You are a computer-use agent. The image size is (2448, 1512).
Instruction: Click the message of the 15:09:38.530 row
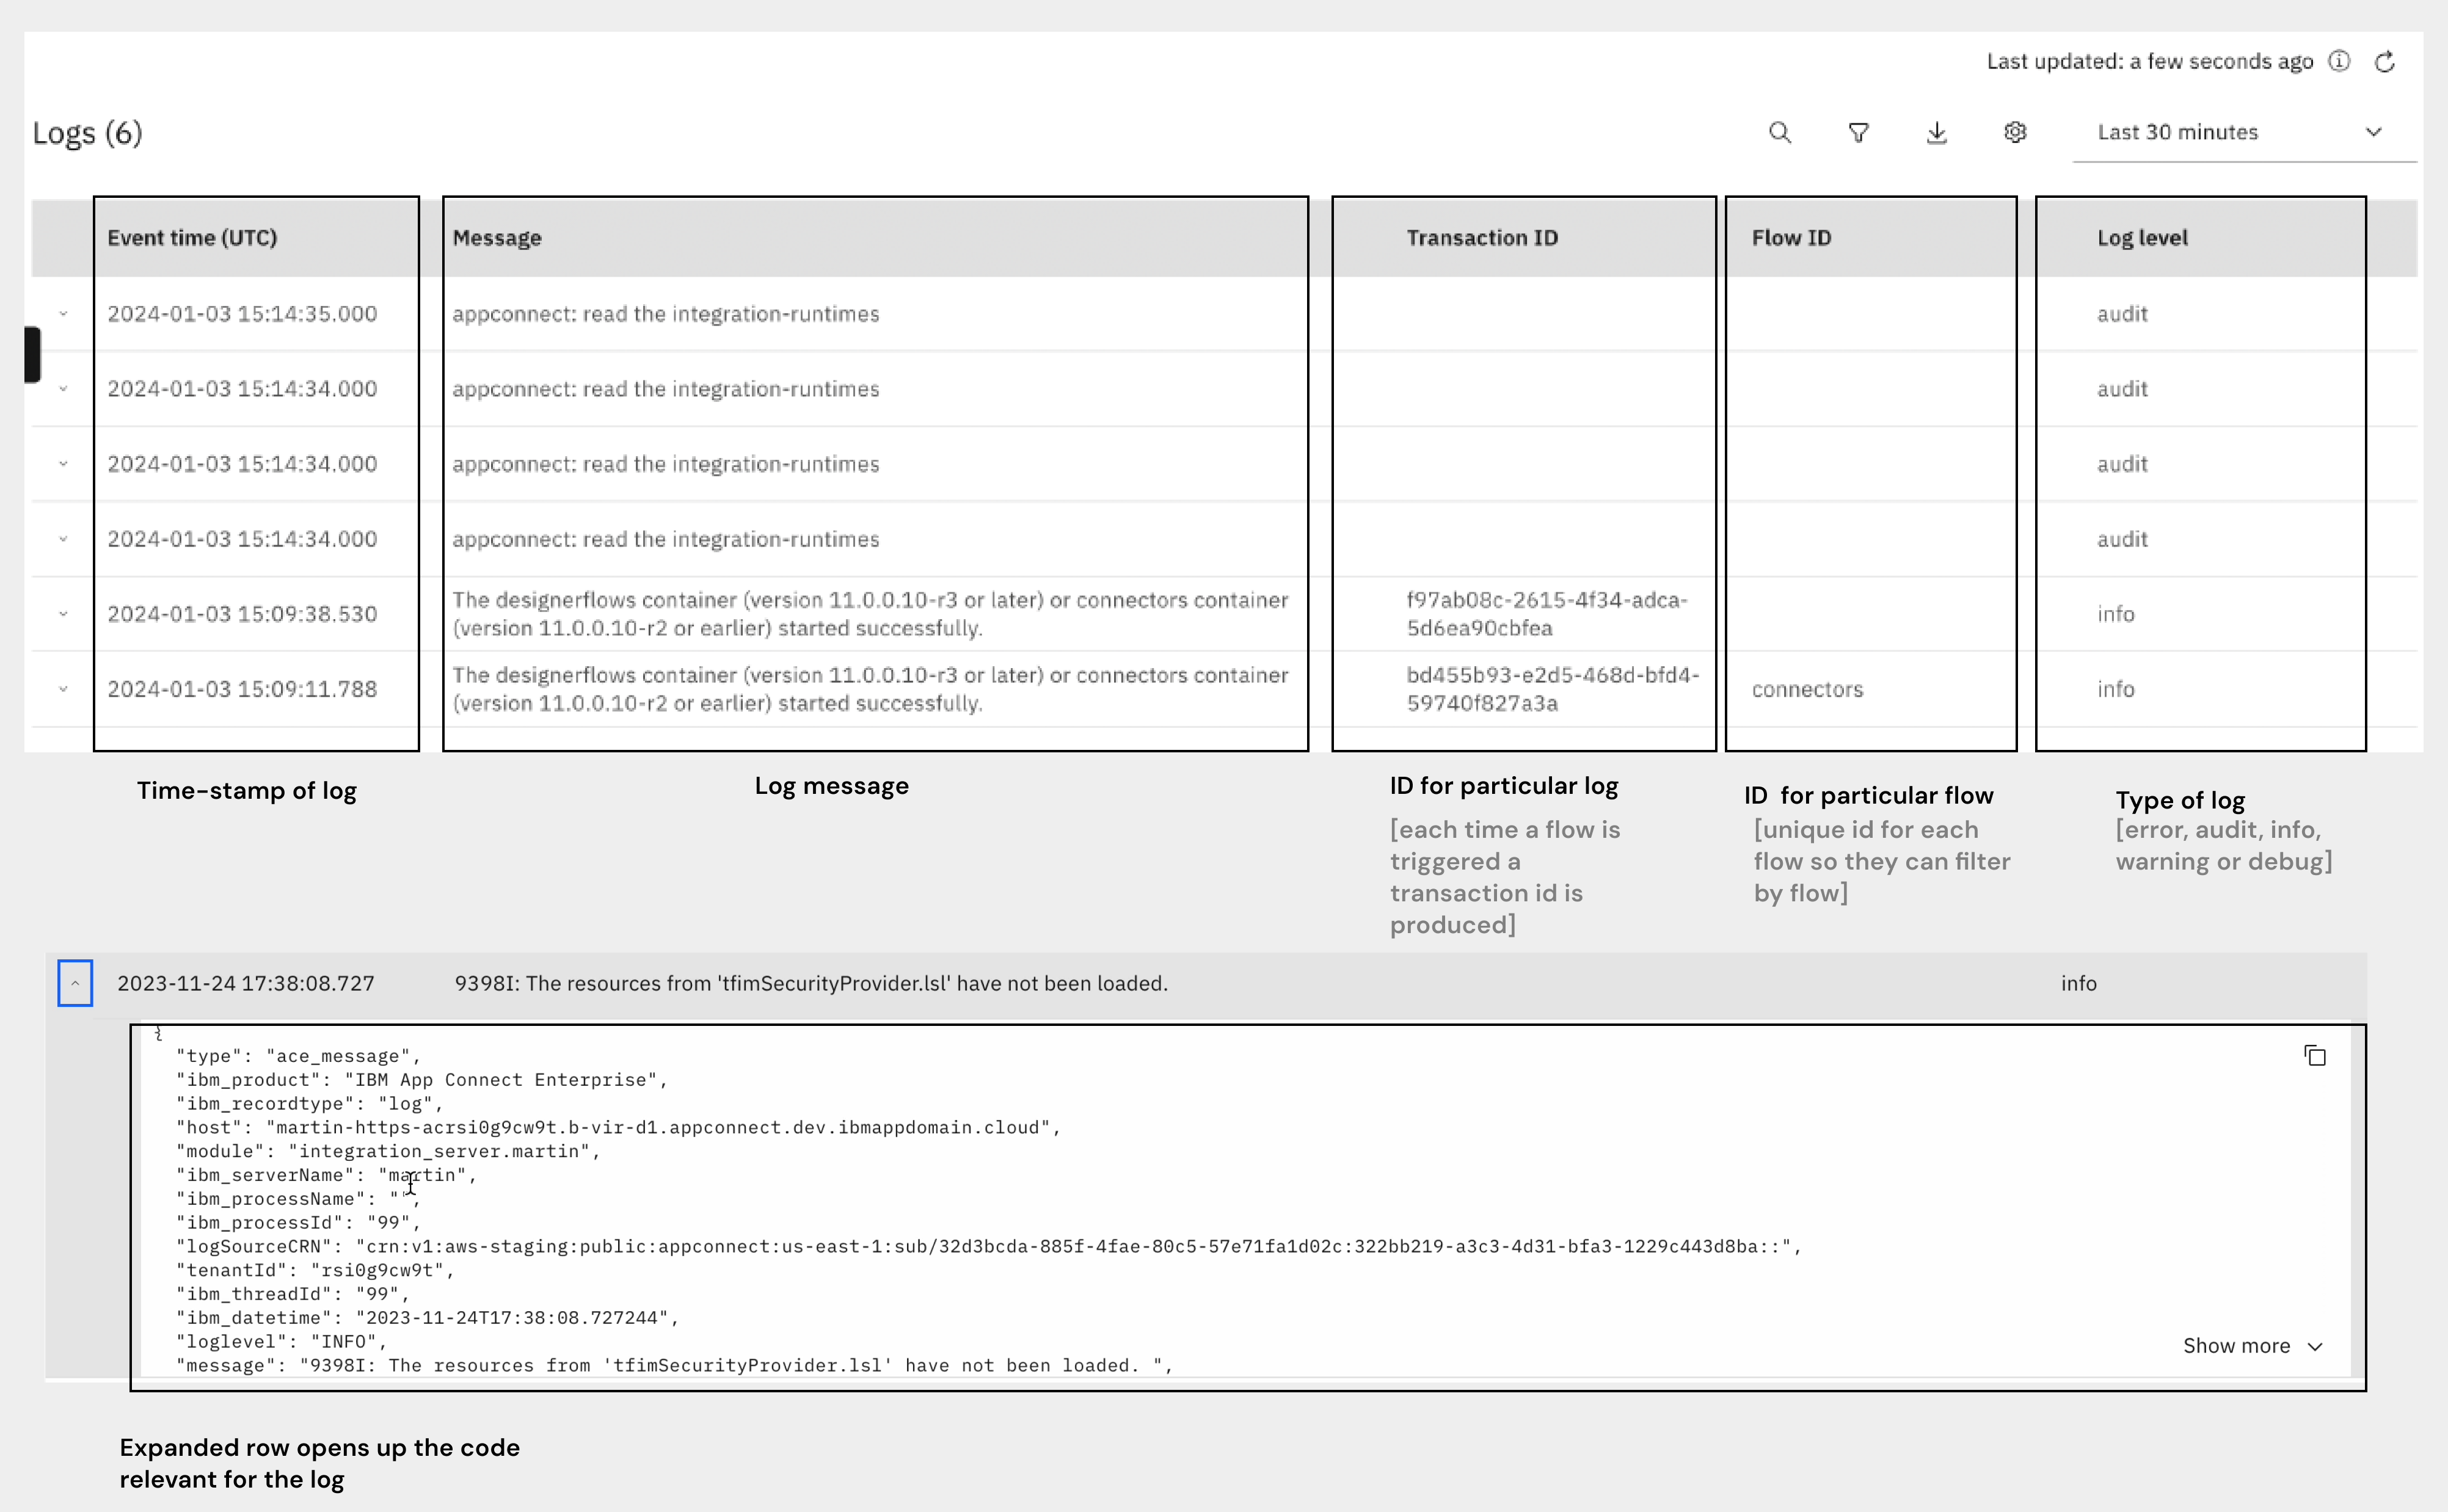tap(870, 614)
